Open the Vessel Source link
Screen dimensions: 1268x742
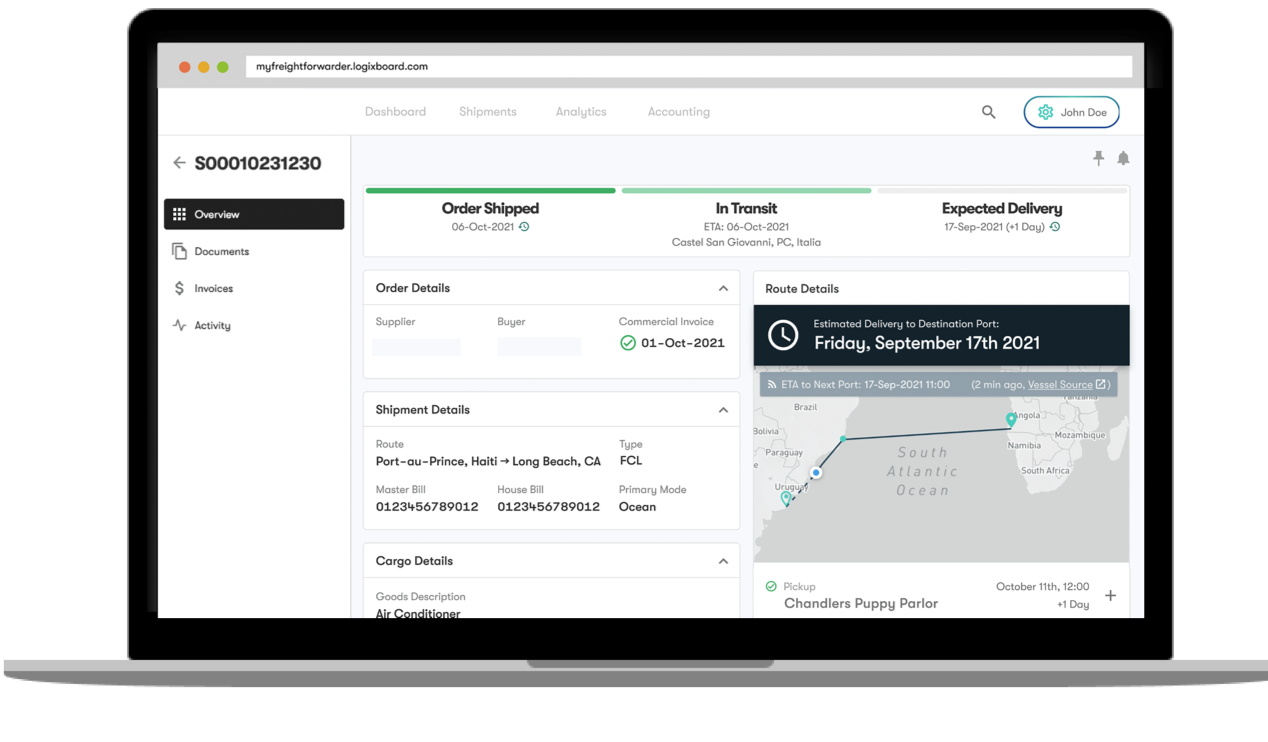(x=1060, y=385)
